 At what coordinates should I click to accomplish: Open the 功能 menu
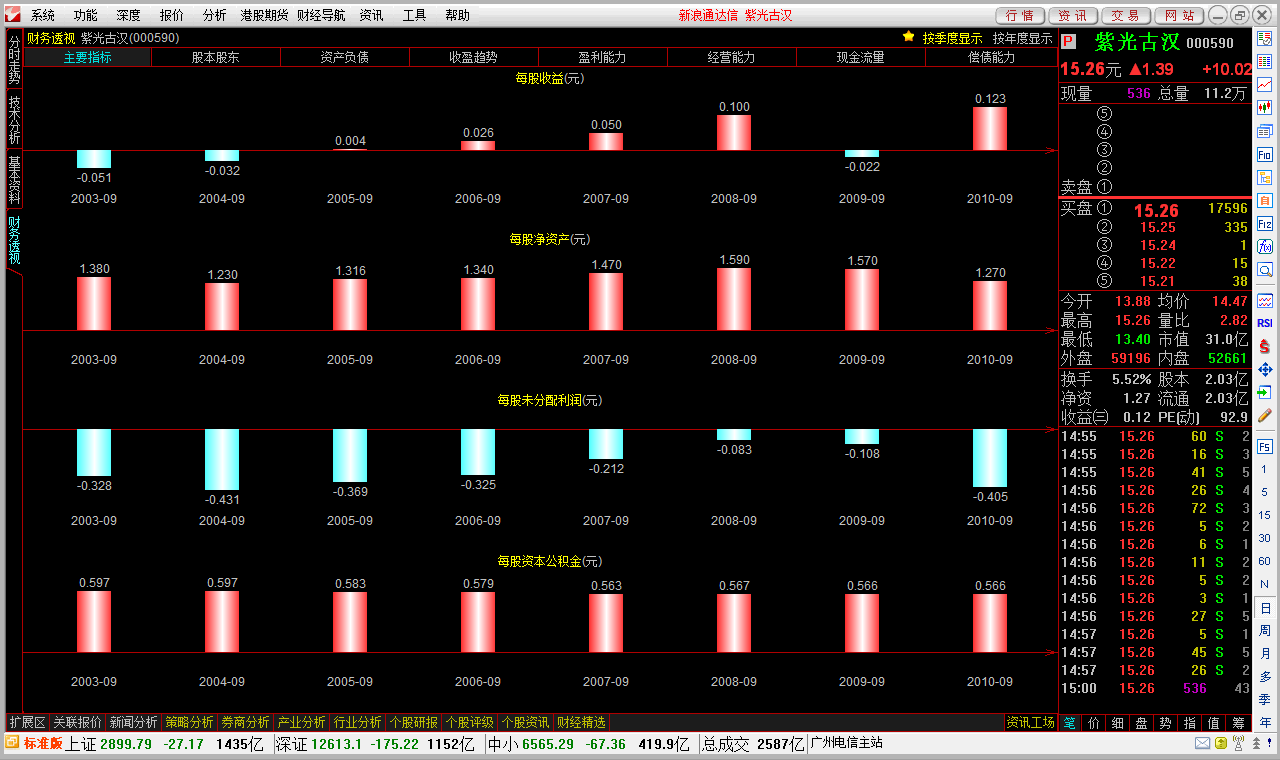point(86,15)
